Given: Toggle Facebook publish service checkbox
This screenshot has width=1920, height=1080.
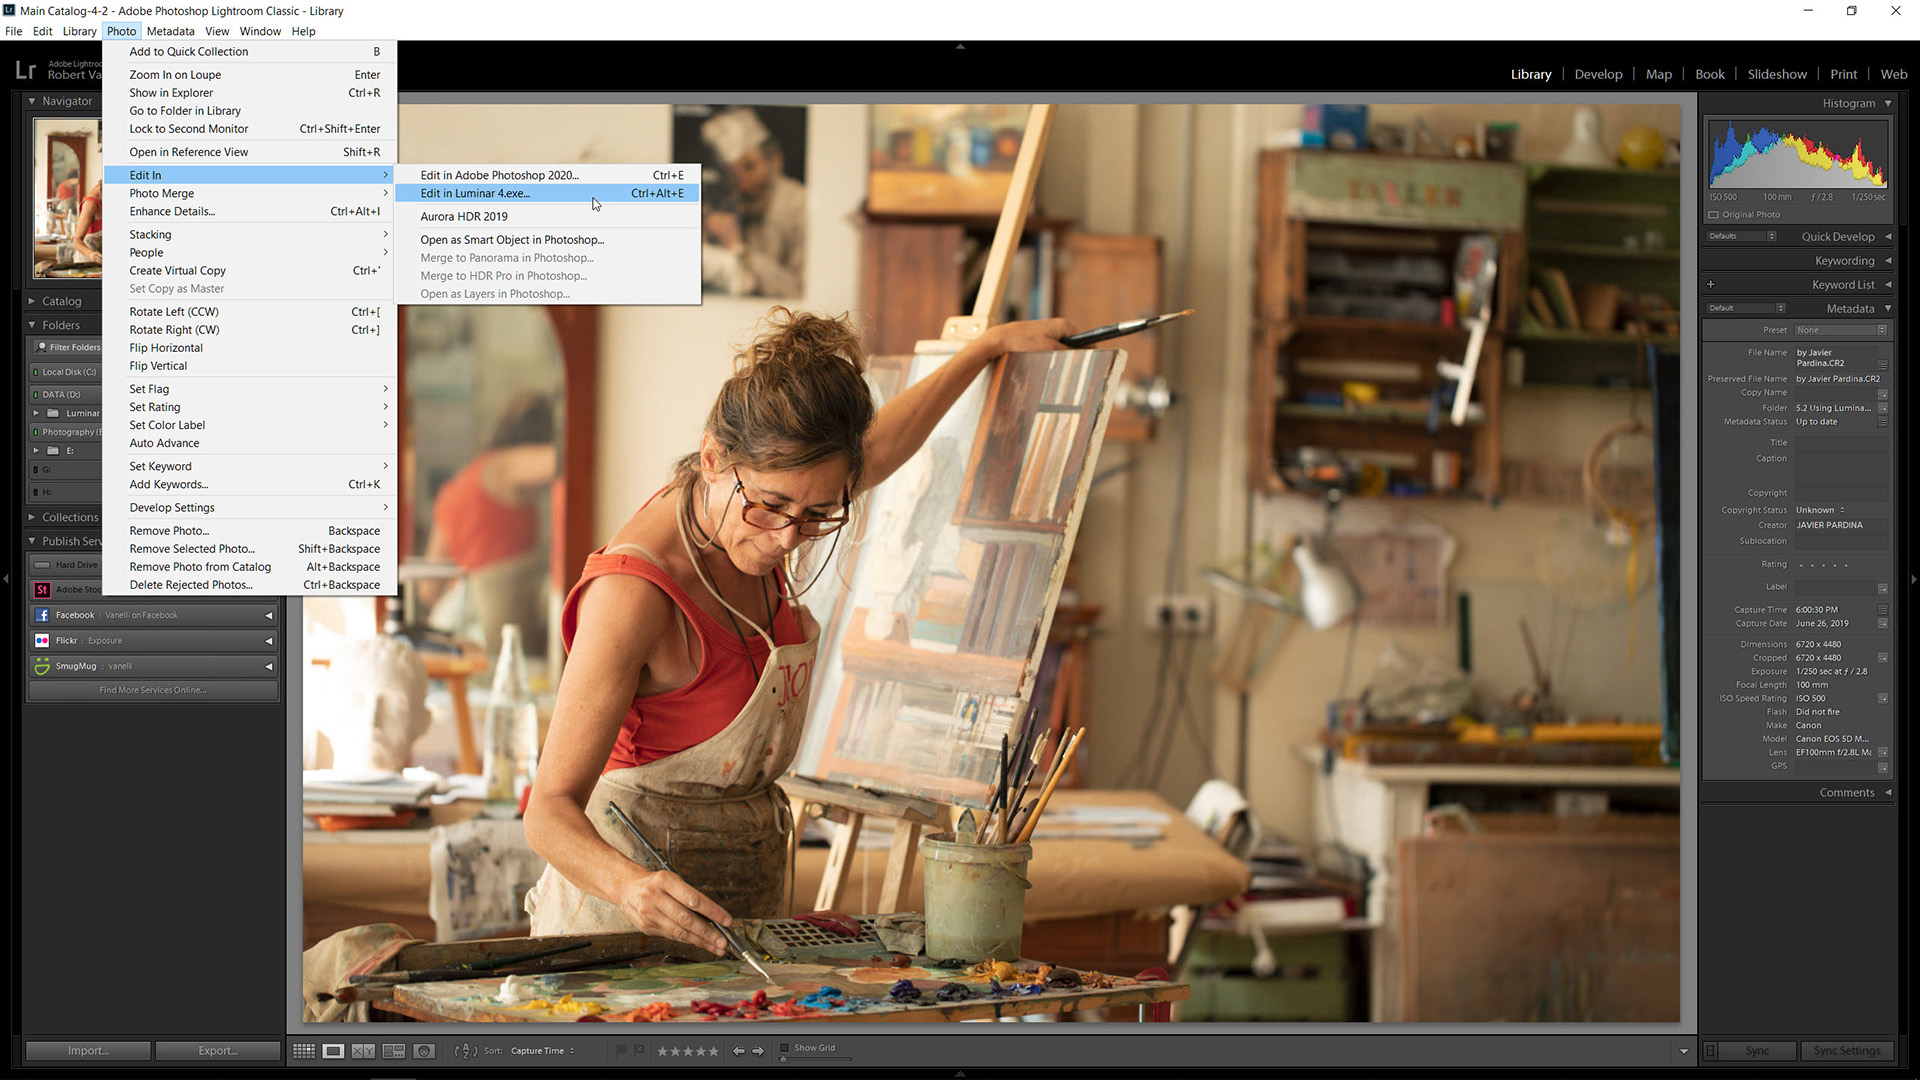Looking at the screenshot, I should click(268, 615).
